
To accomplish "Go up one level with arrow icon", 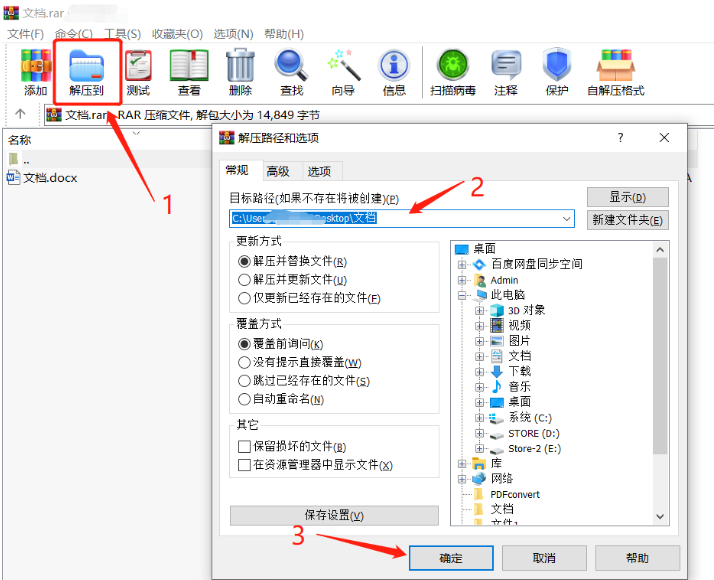I will click(x=20, y=114).
